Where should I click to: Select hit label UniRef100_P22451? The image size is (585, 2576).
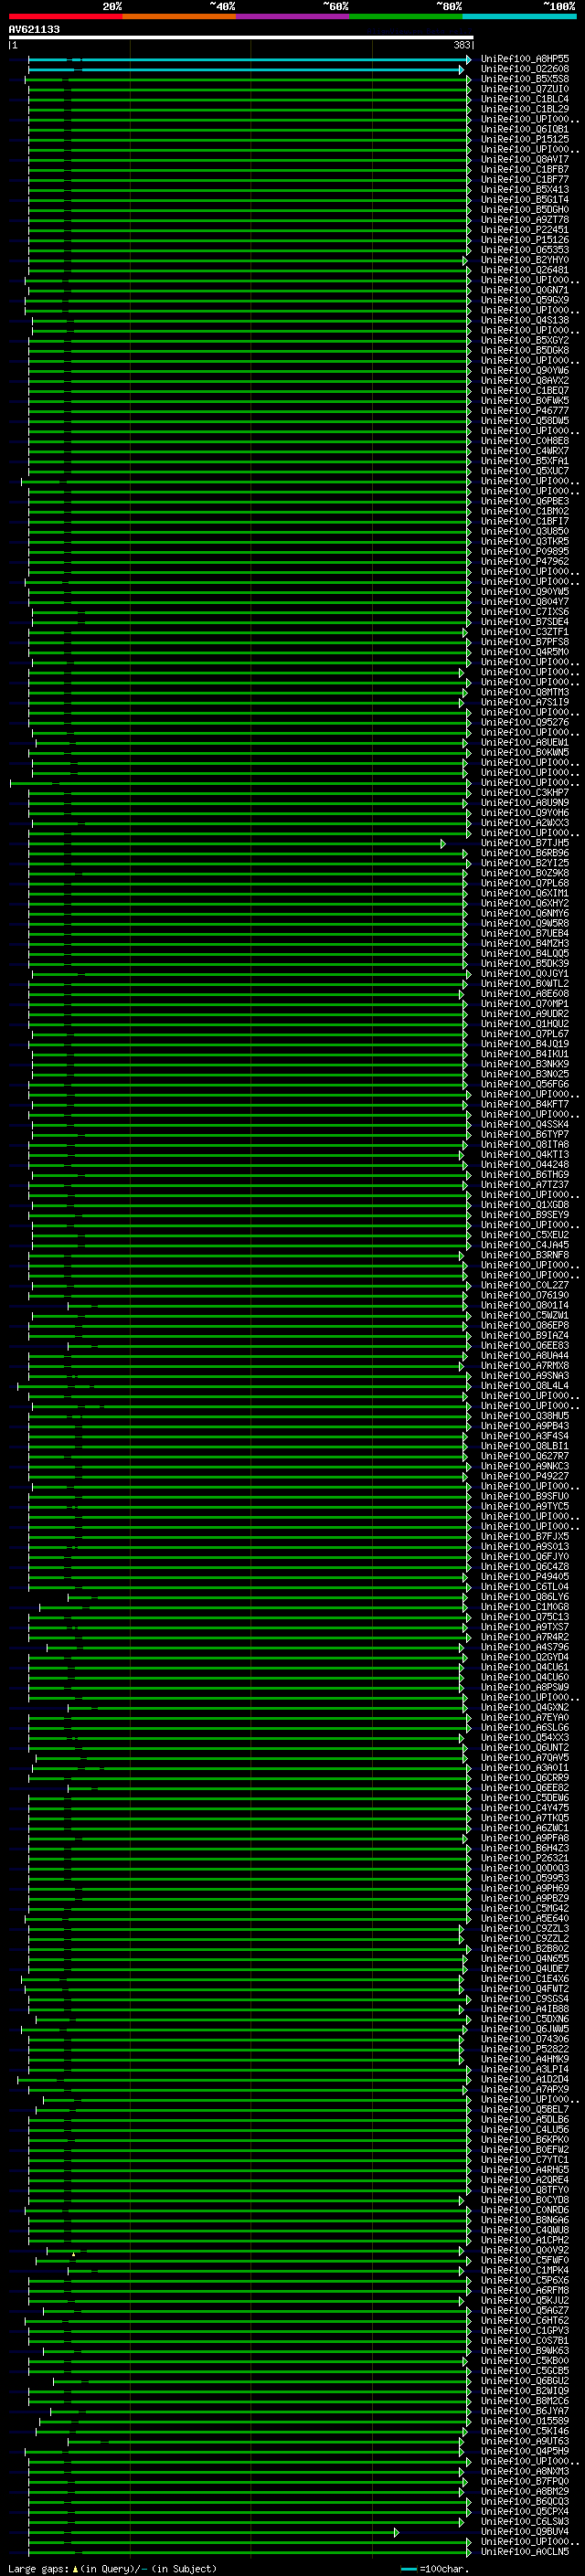coord(525,230)
